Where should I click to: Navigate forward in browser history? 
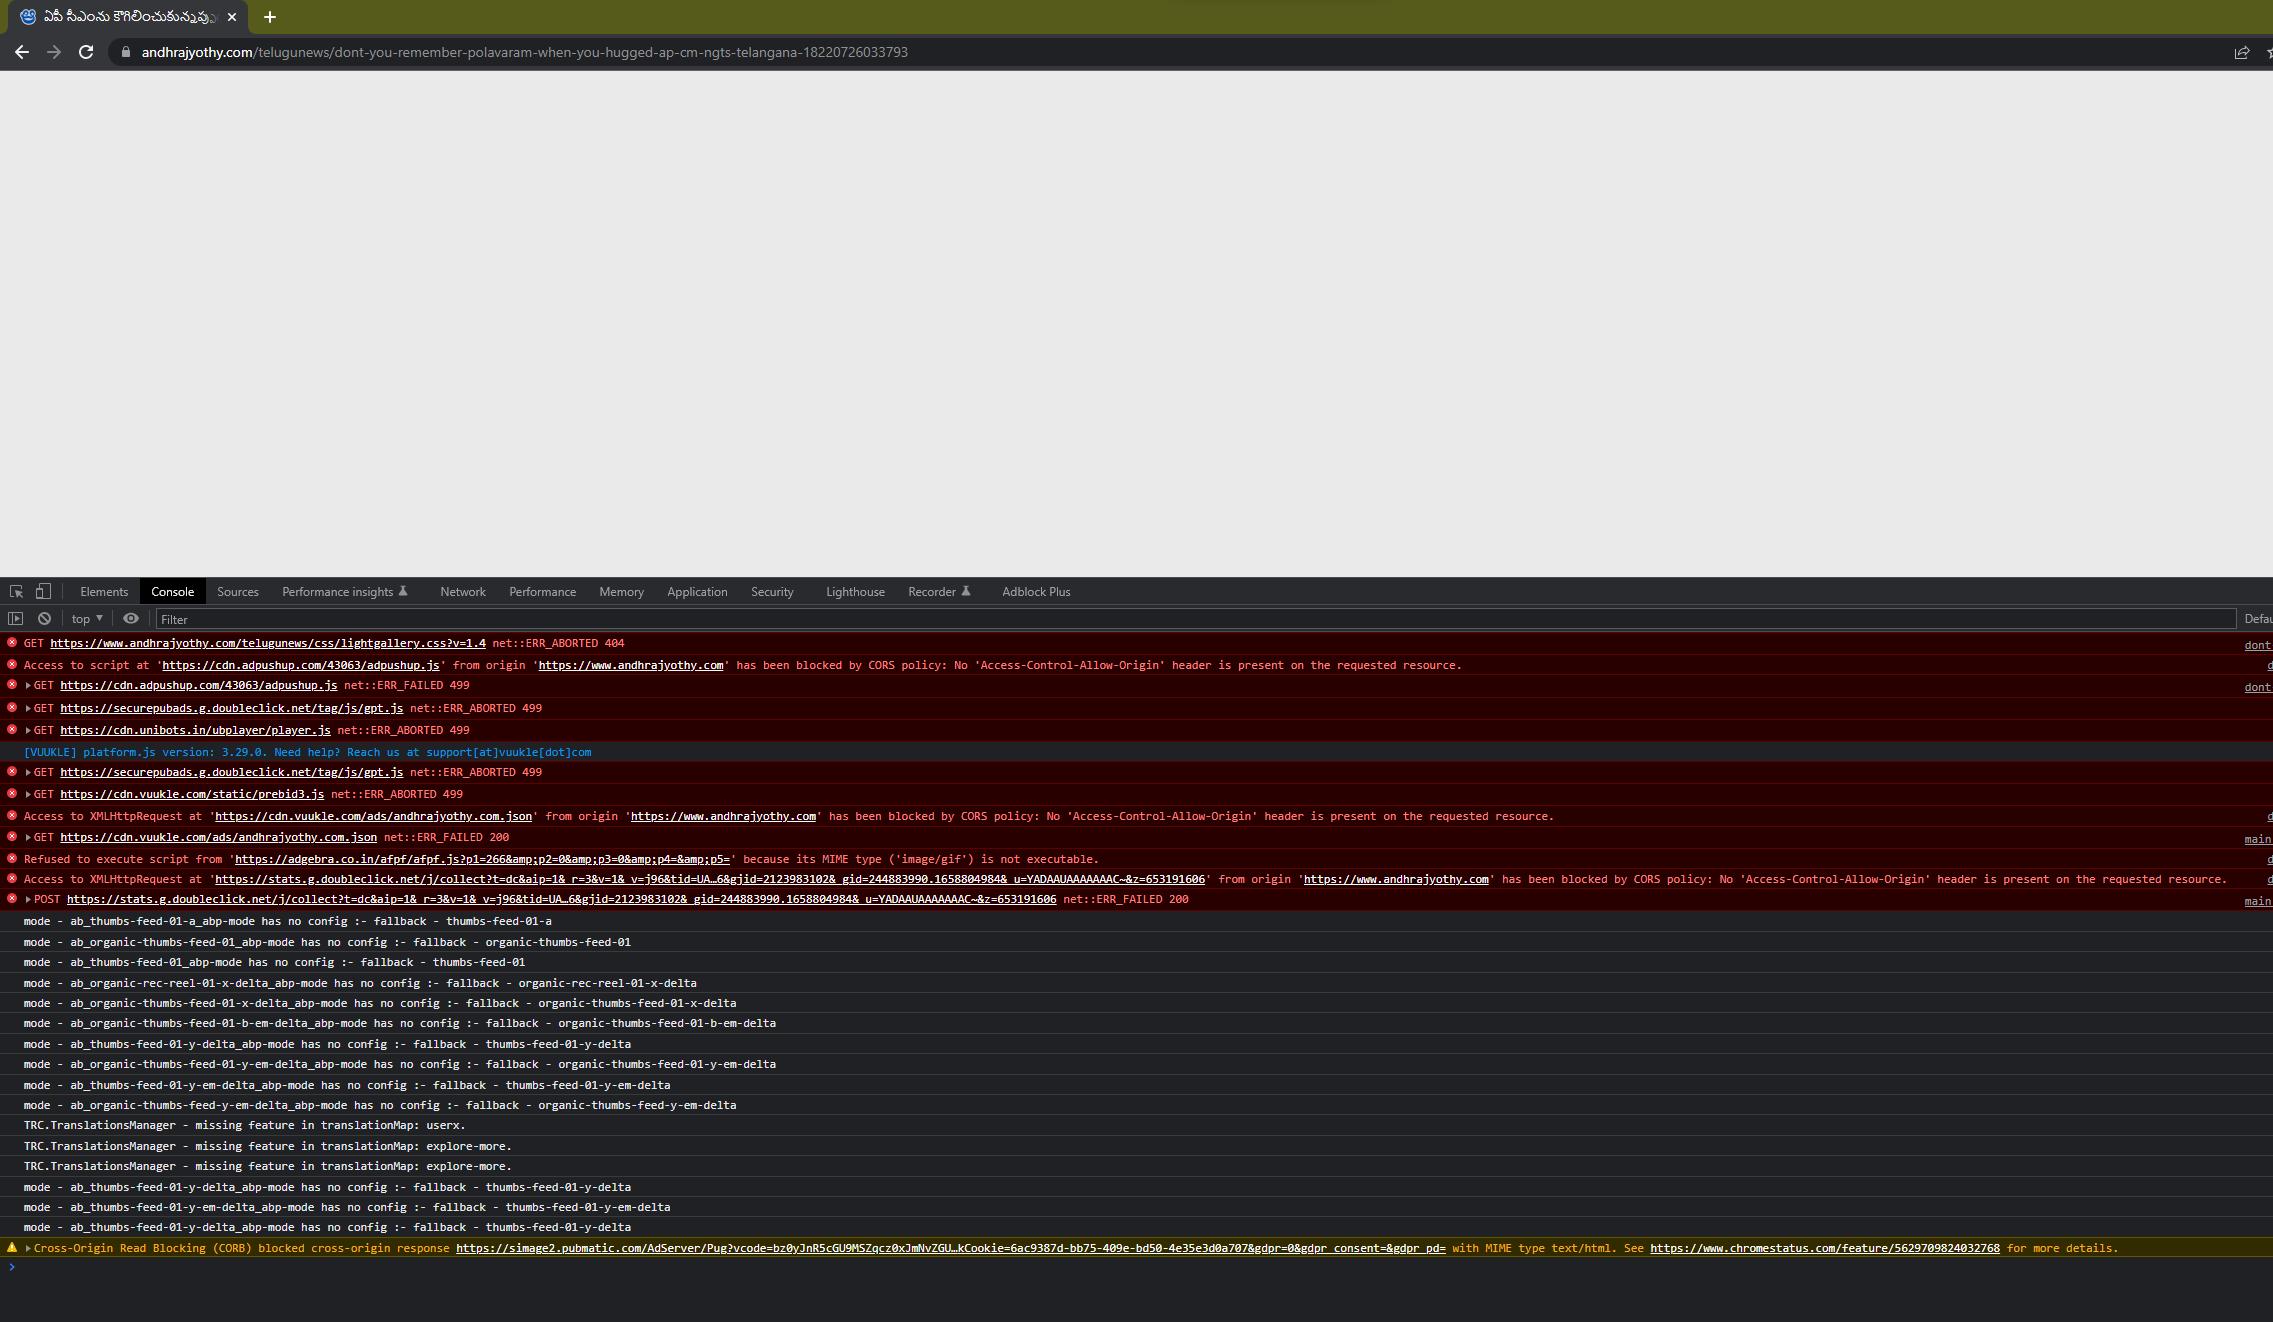click(55, 51)
